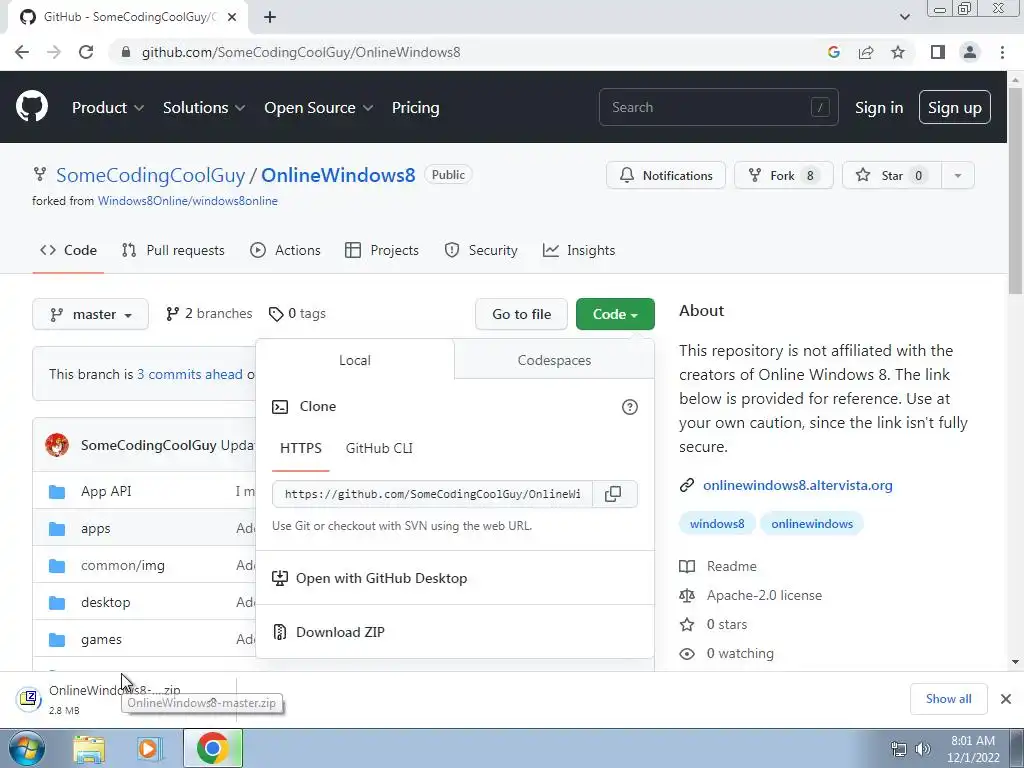1024x768 pixels.
Task: Click the volume speaker tray icon
Action: 923,749
